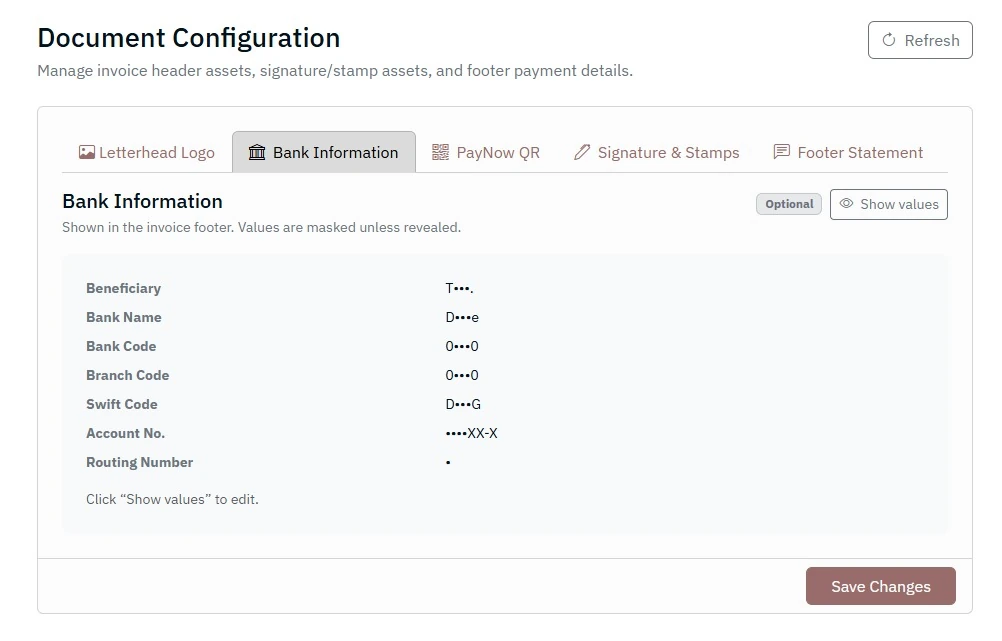Open the Letterhead Logo tab
1002x641 pixels.
pos(147,153)
